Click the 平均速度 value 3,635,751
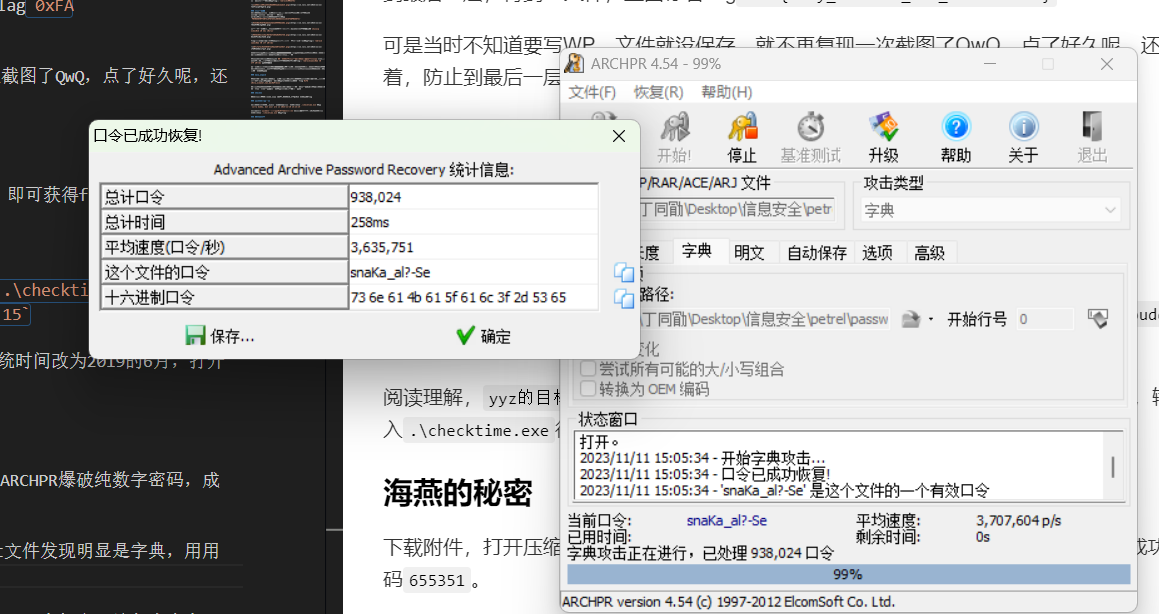This screenshot has width=1159, height=614. [381, 248]
